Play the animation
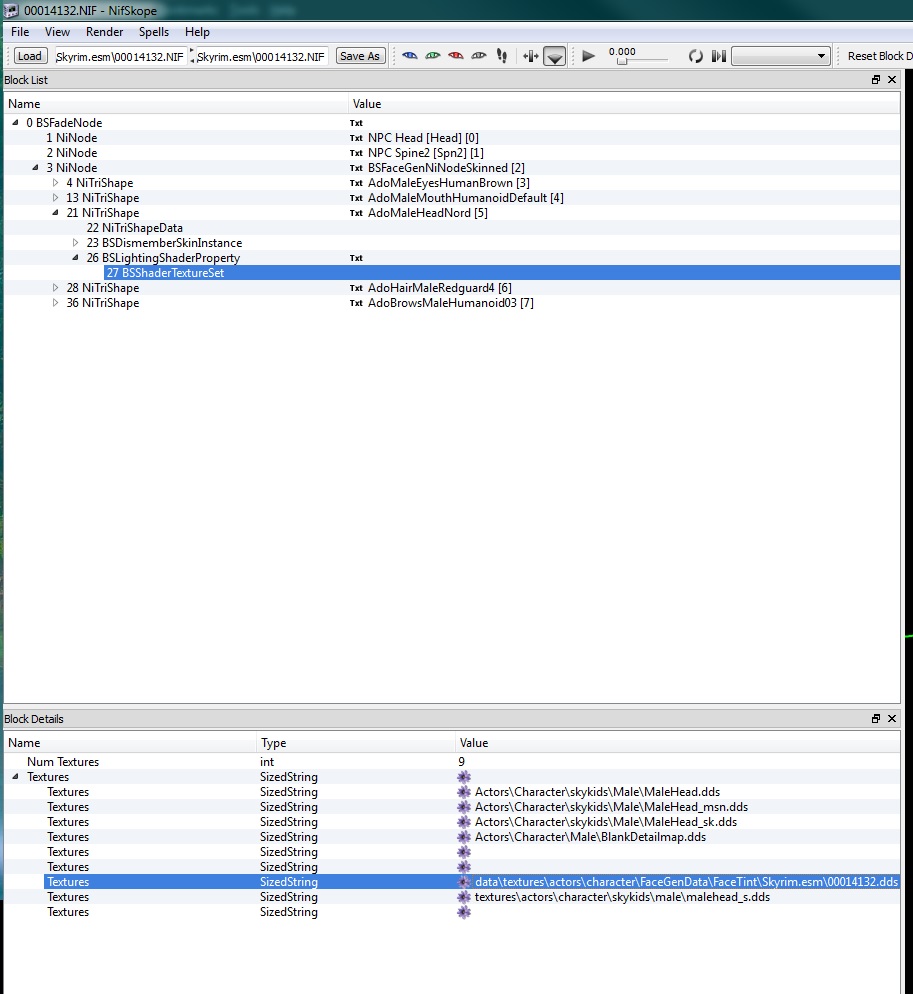This screenshot has width=913, height=994. (x=588, y=56)
